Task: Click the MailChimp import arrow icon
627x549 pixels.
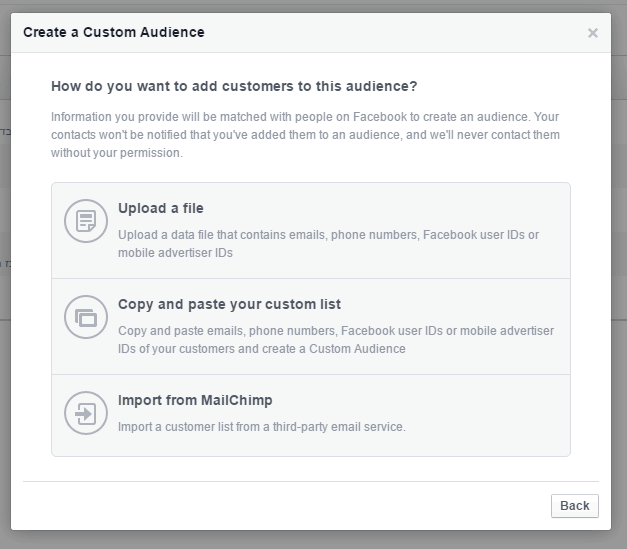Action: [x=85, y=413]
